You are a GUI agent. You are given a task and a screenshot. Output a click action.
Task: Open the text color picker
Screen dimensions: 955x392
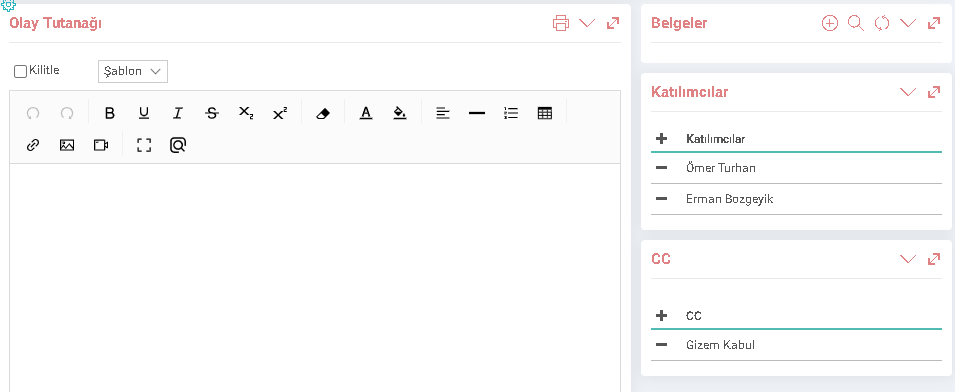pos(365,113)
